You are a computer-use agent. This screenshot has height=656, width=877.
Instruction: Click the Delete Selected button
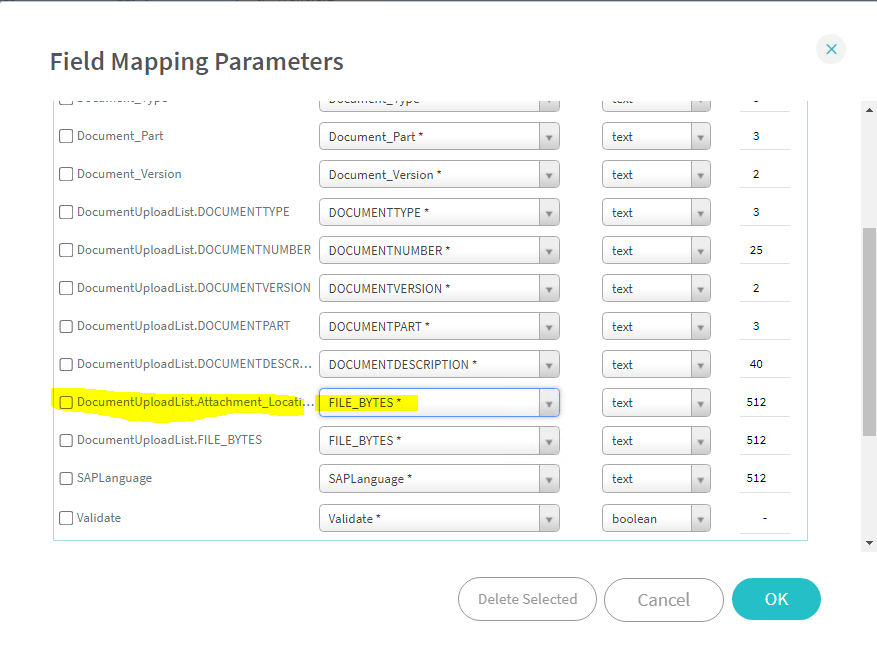[527, 599]
